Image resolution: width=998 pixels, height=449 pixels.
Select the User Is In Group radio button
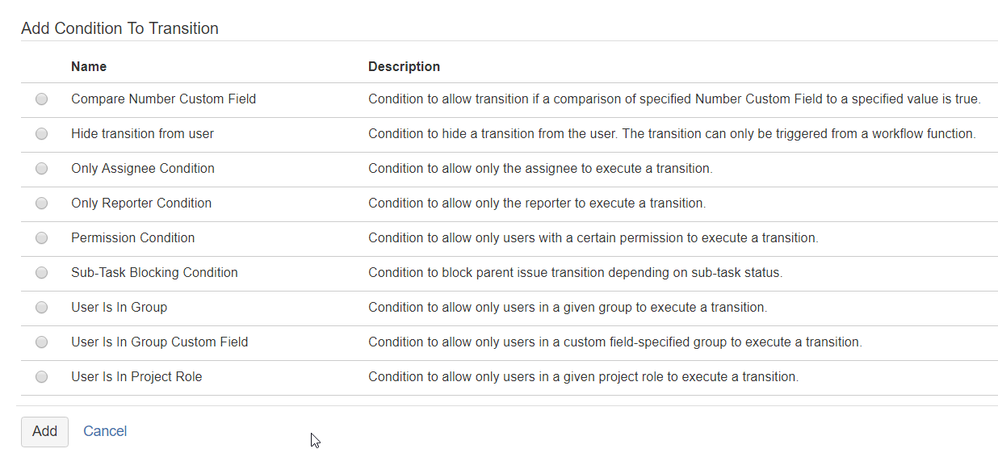coord(41,307)
